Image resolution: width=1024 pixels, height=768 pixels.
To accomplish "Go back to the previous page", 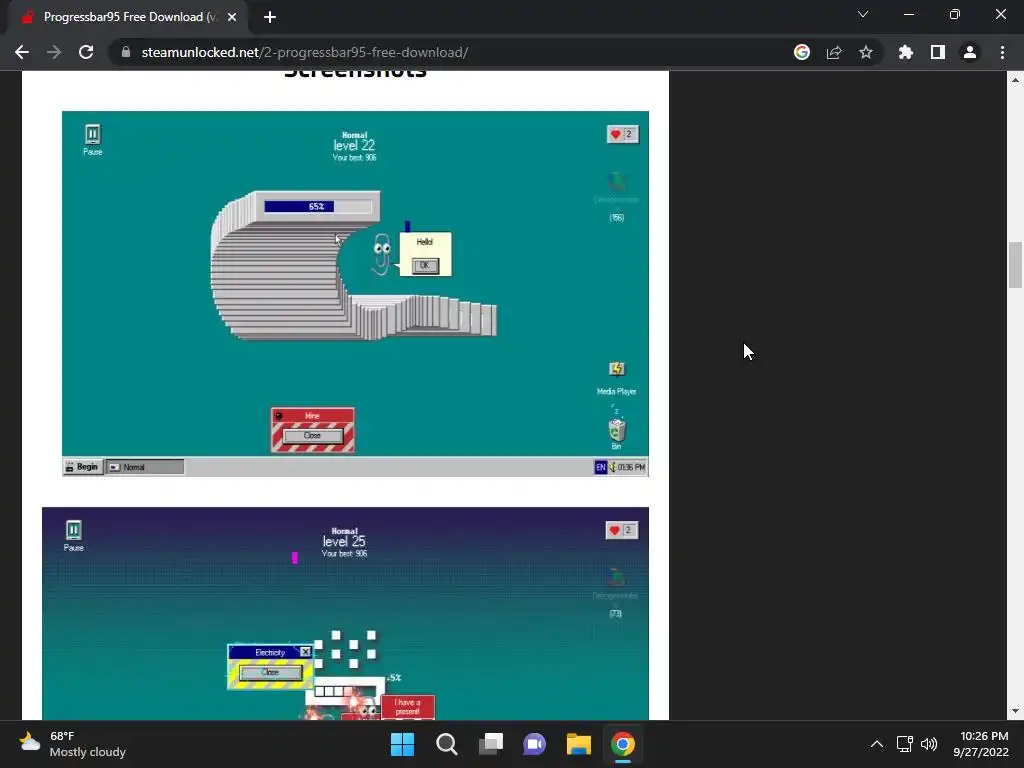I will (22, 52).
